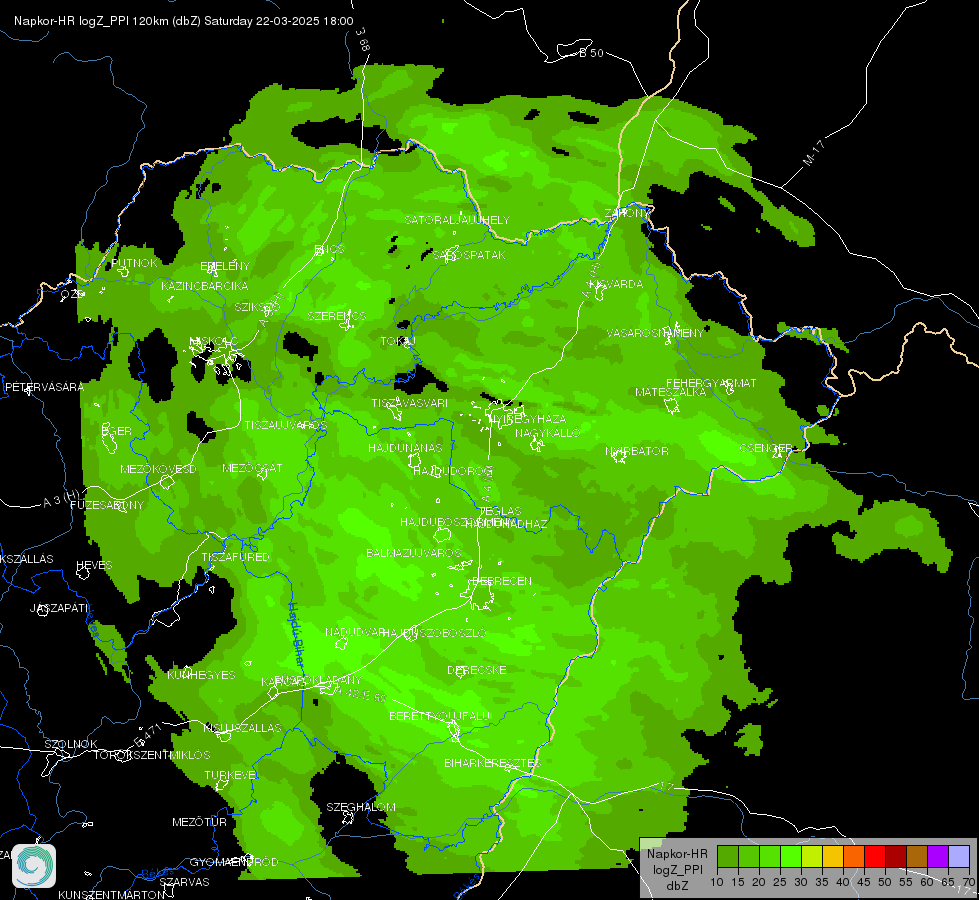Viewport: 979px width, 900px height.
Task: Click the FEHERGYARMAT city label
Action: click(711, 383)
